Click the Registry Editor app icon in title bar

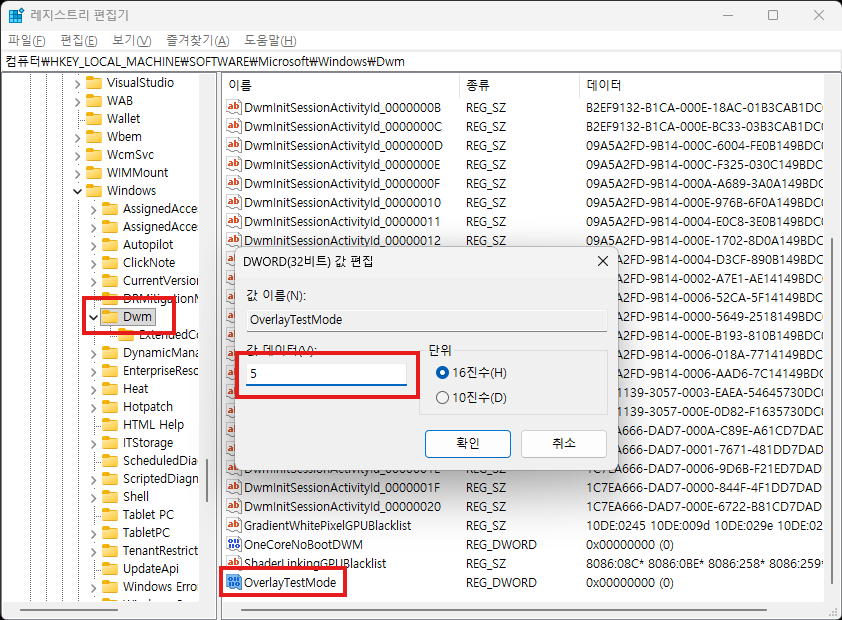point(17,15)
